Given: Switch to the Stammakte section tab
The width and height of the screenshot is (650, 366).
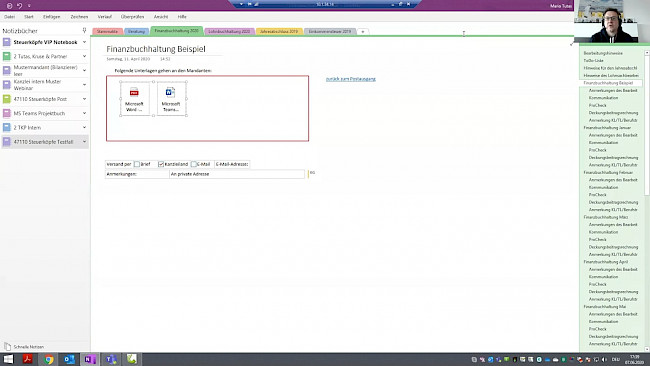Looking at the screenshot, I should [x=107, y=32].
